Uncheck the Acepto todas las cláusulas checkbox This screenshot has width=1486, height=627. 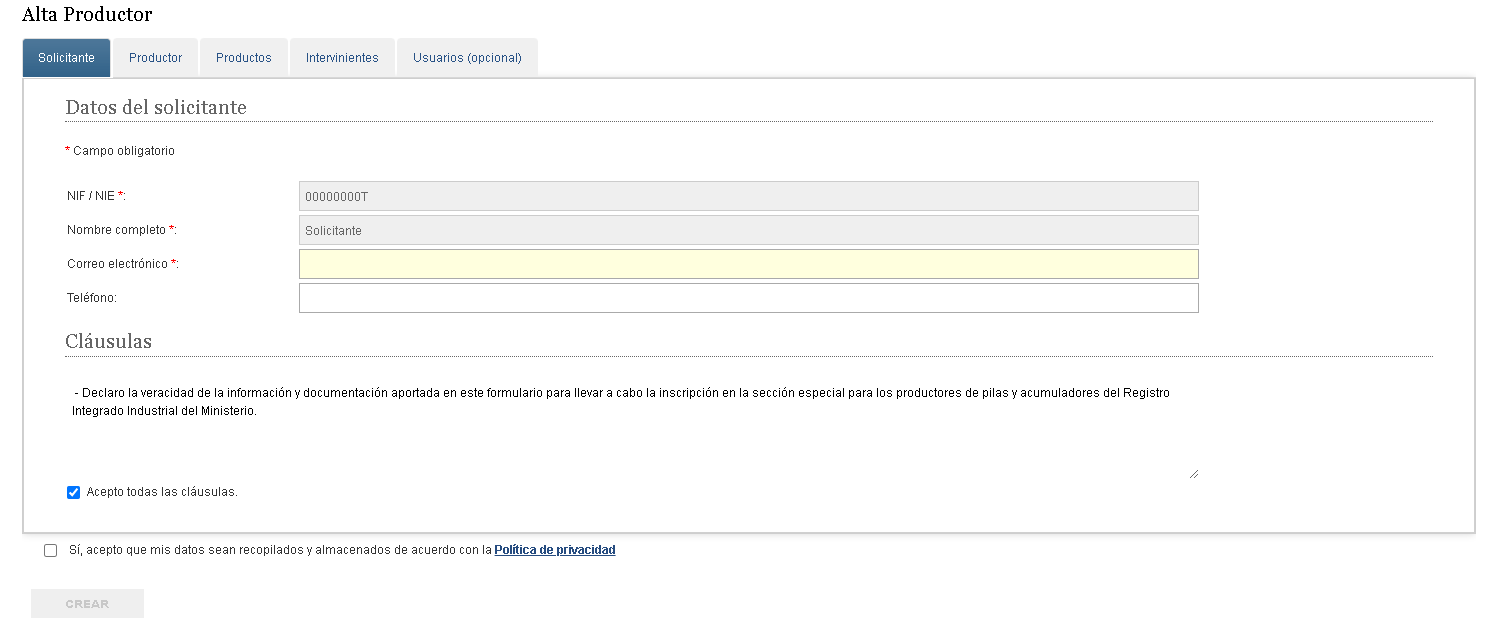coord(73,492)
